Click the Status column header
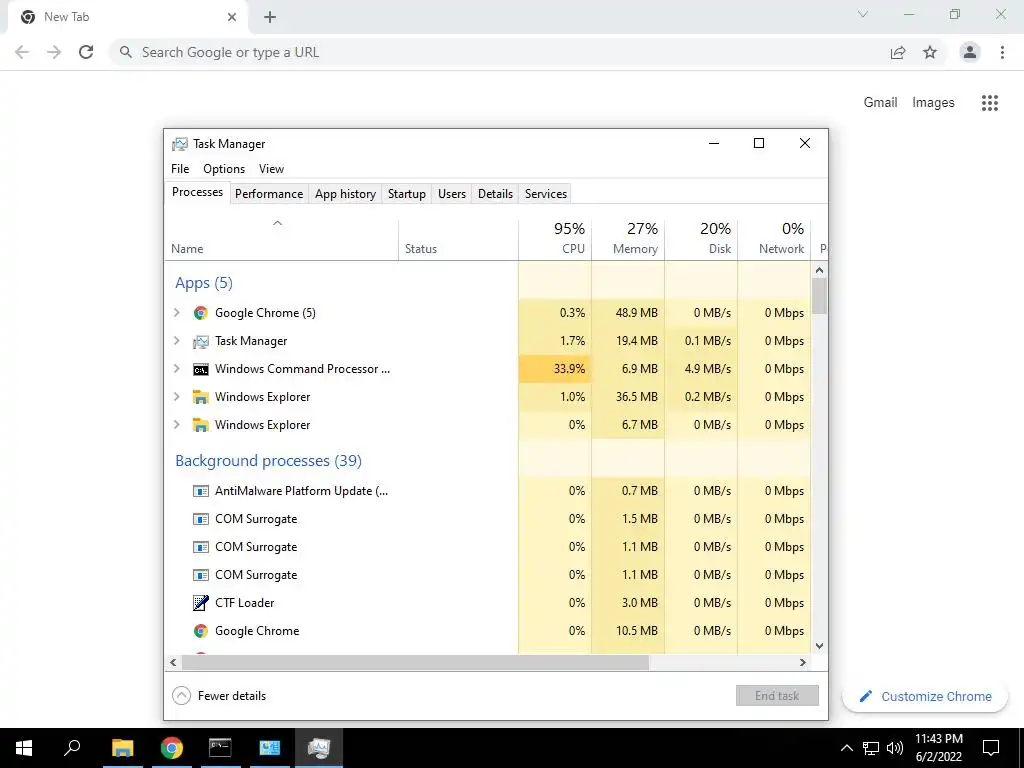 (458, 240)
